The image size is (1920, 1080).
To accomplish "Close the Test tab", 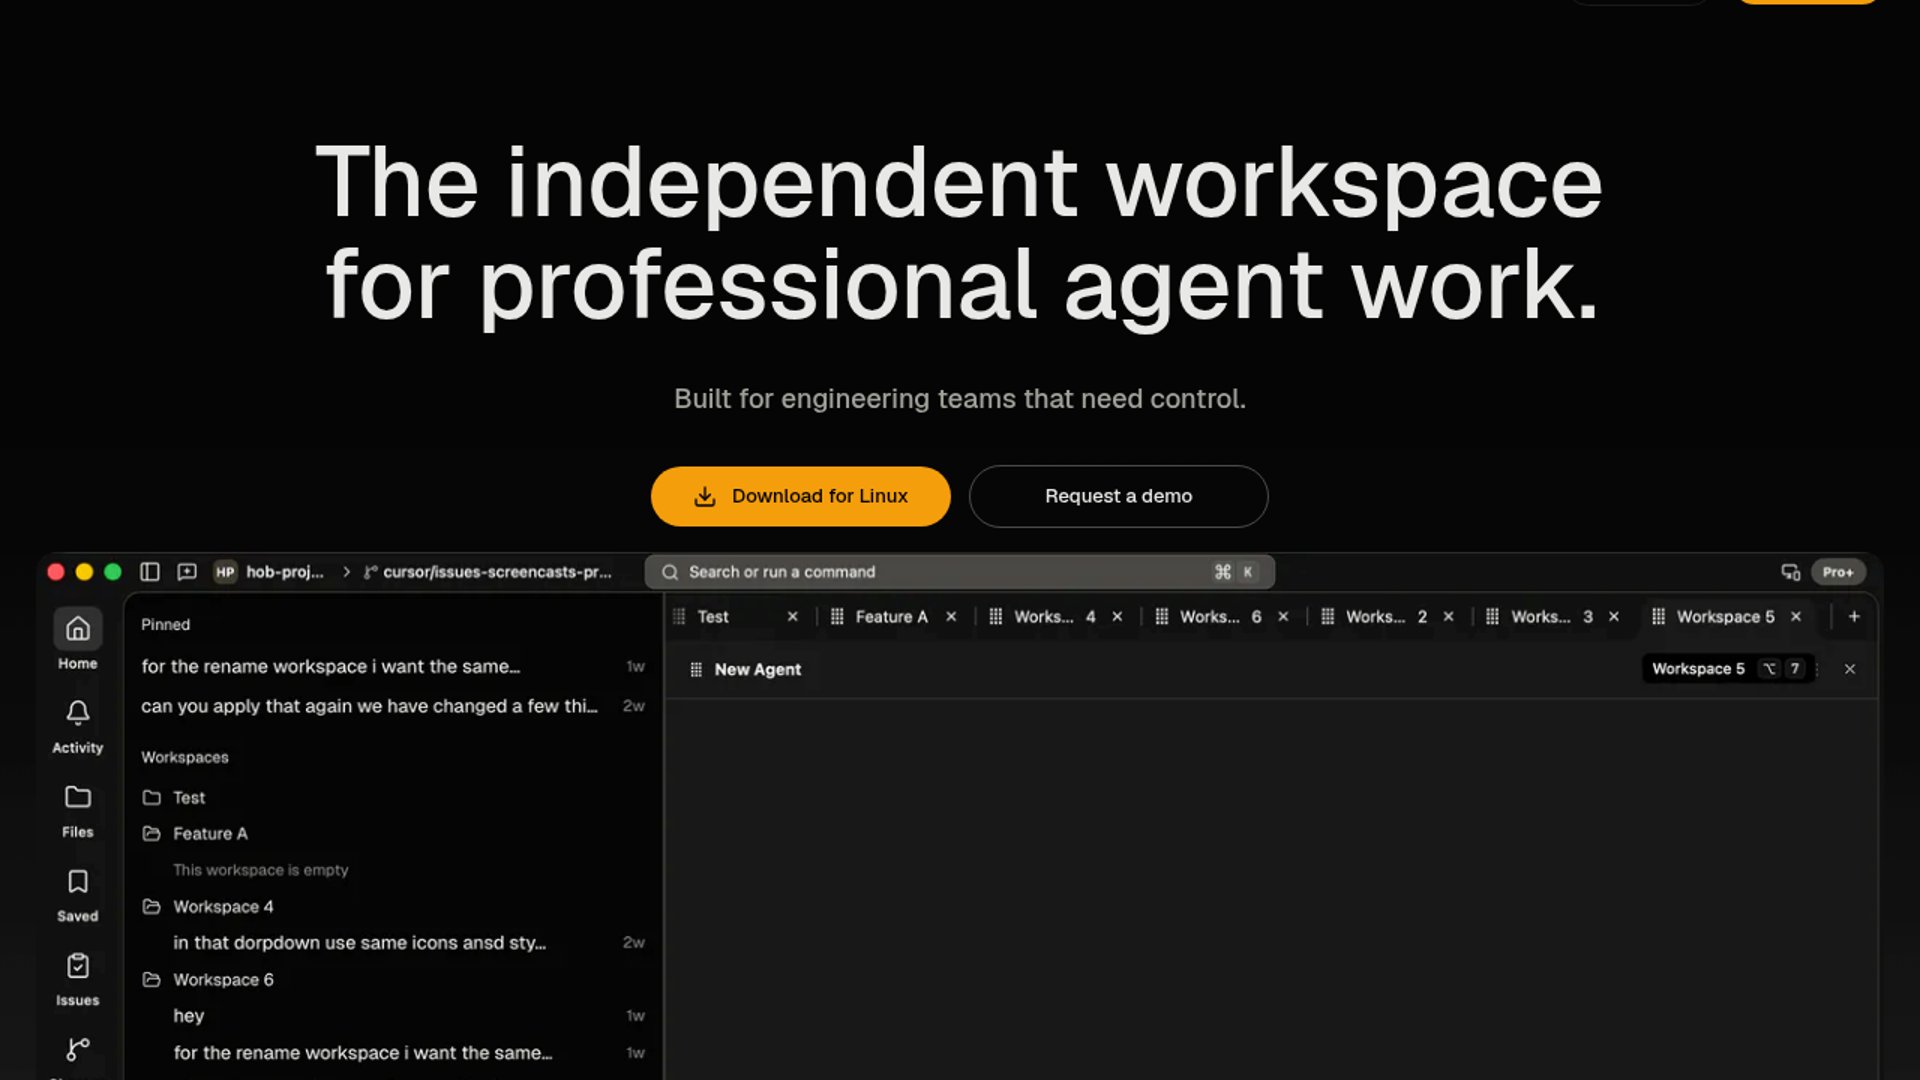I will 792,617.
